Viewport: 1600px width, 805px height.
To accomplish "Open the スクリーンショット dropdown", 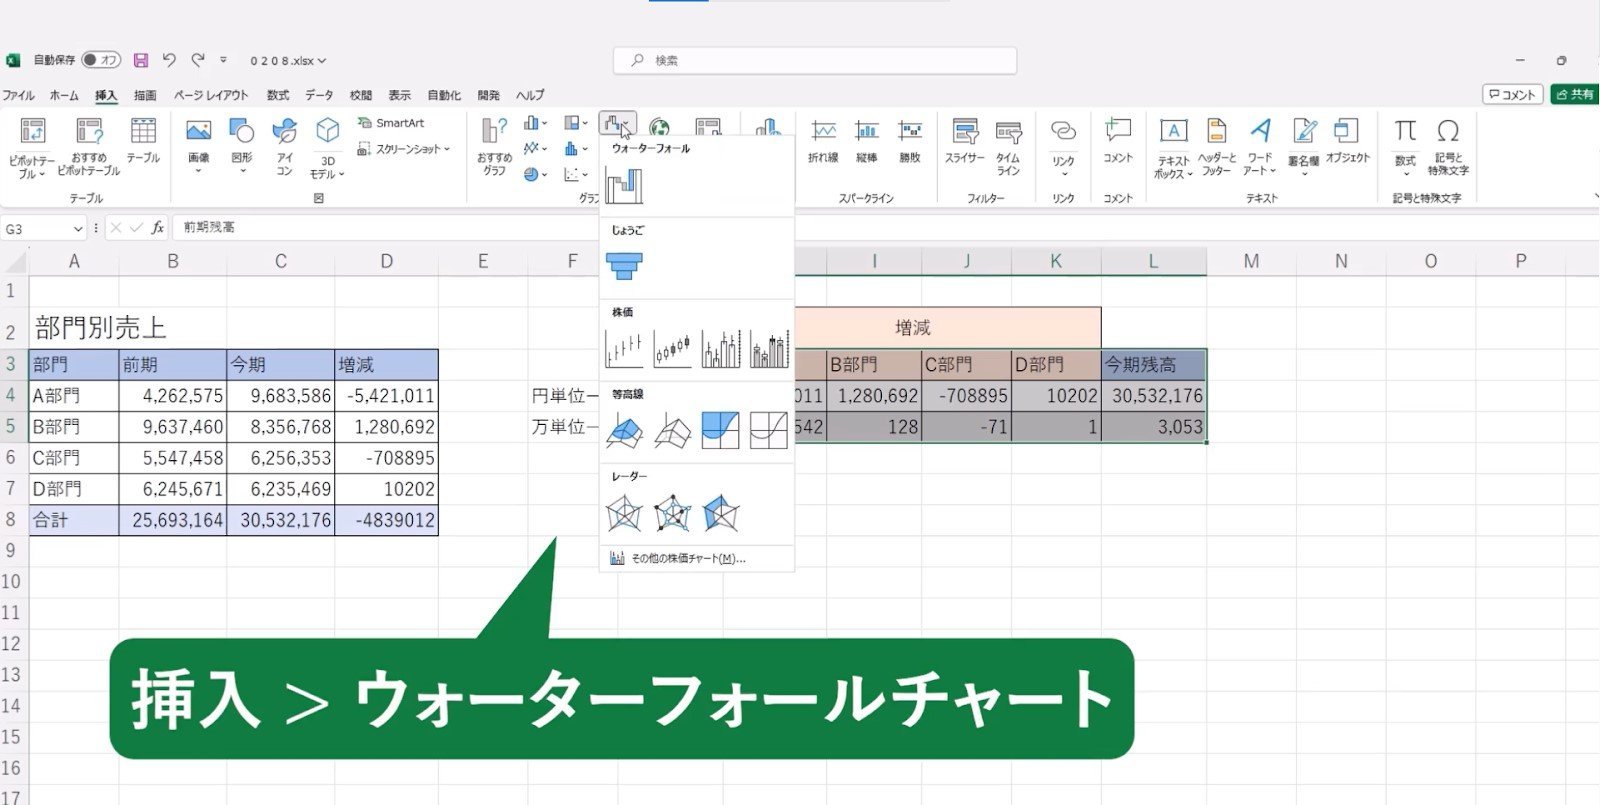I will (x=404, y=149).
